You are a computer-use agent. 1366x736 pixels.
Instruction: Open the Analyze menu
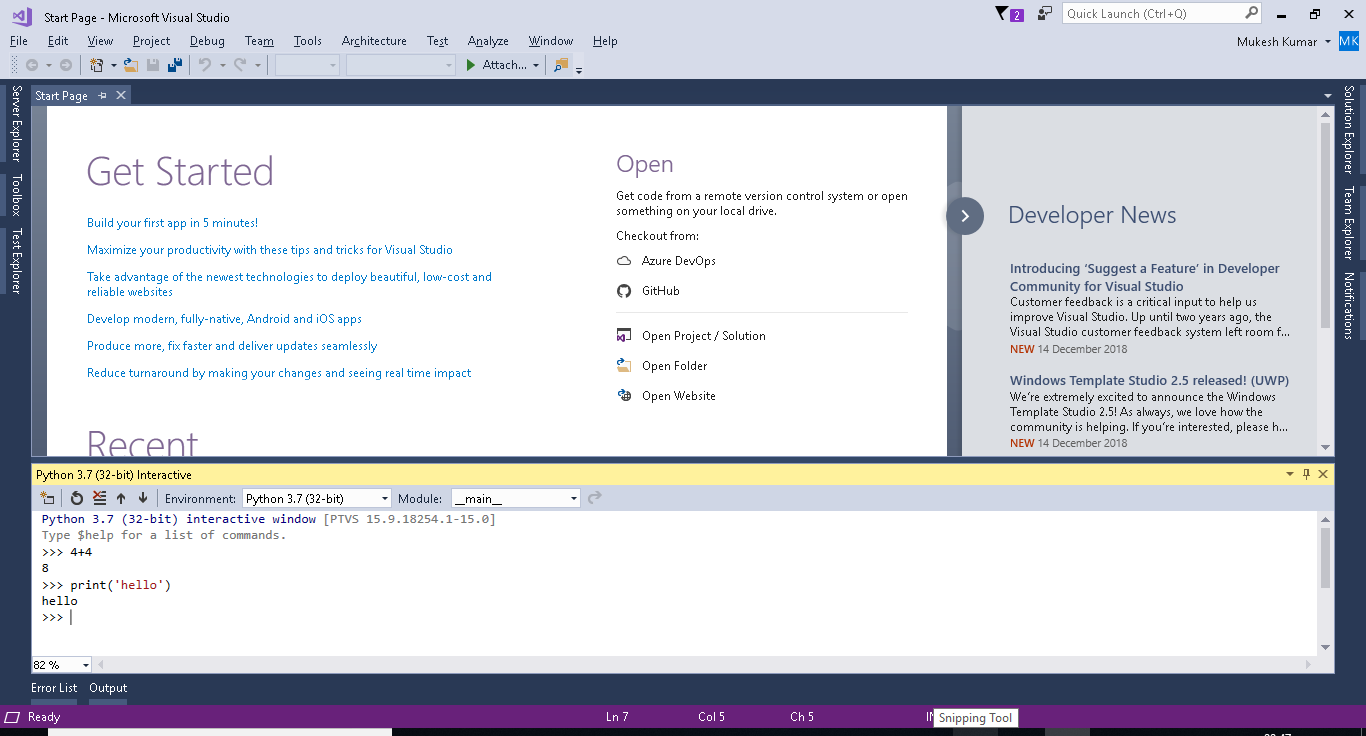coord(488,41)
